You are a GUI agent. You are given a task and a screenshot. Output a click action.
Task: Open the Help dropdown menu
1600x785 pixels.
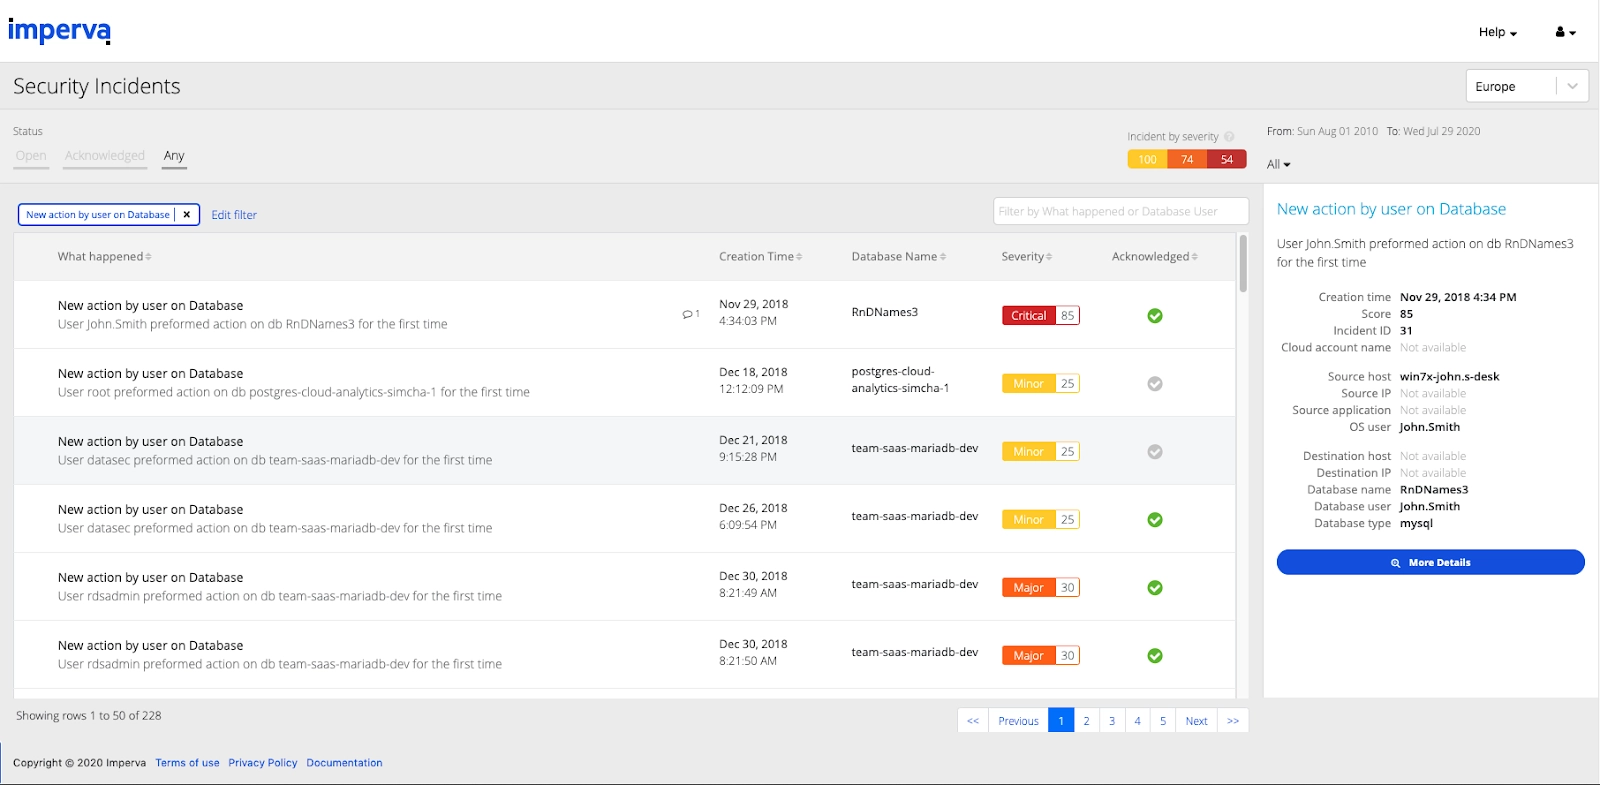point(1497,32)
